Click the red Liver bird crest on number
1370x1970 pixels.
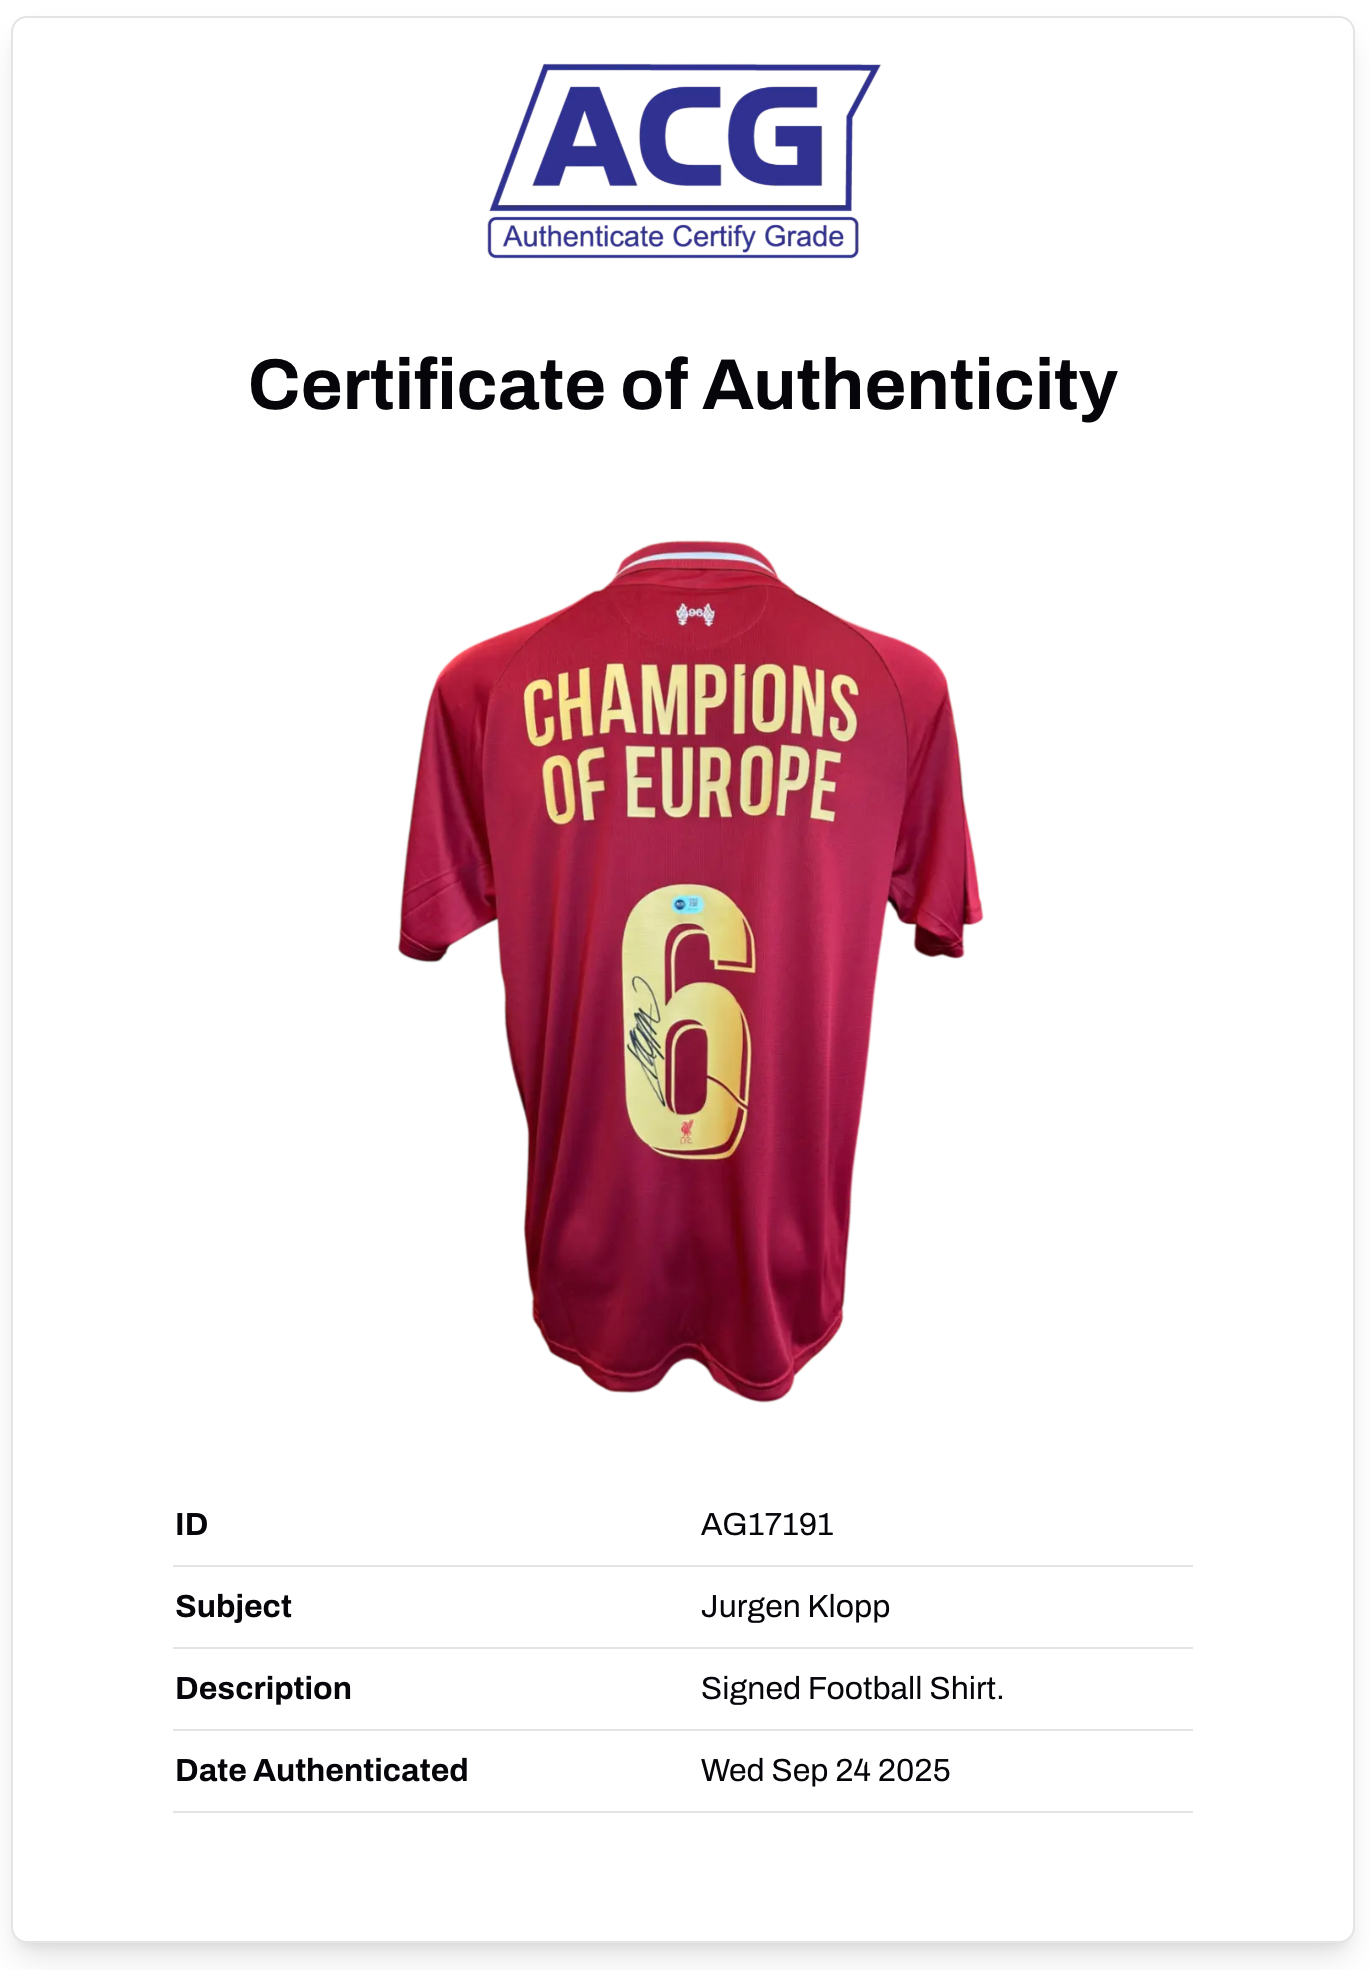pos(687,1132)
